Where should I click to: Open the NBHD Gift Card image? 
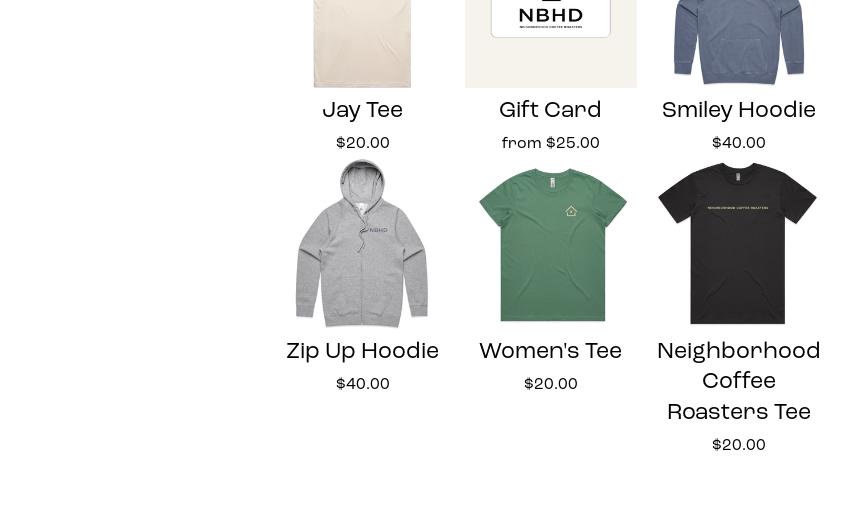click(x=550, y=44)
